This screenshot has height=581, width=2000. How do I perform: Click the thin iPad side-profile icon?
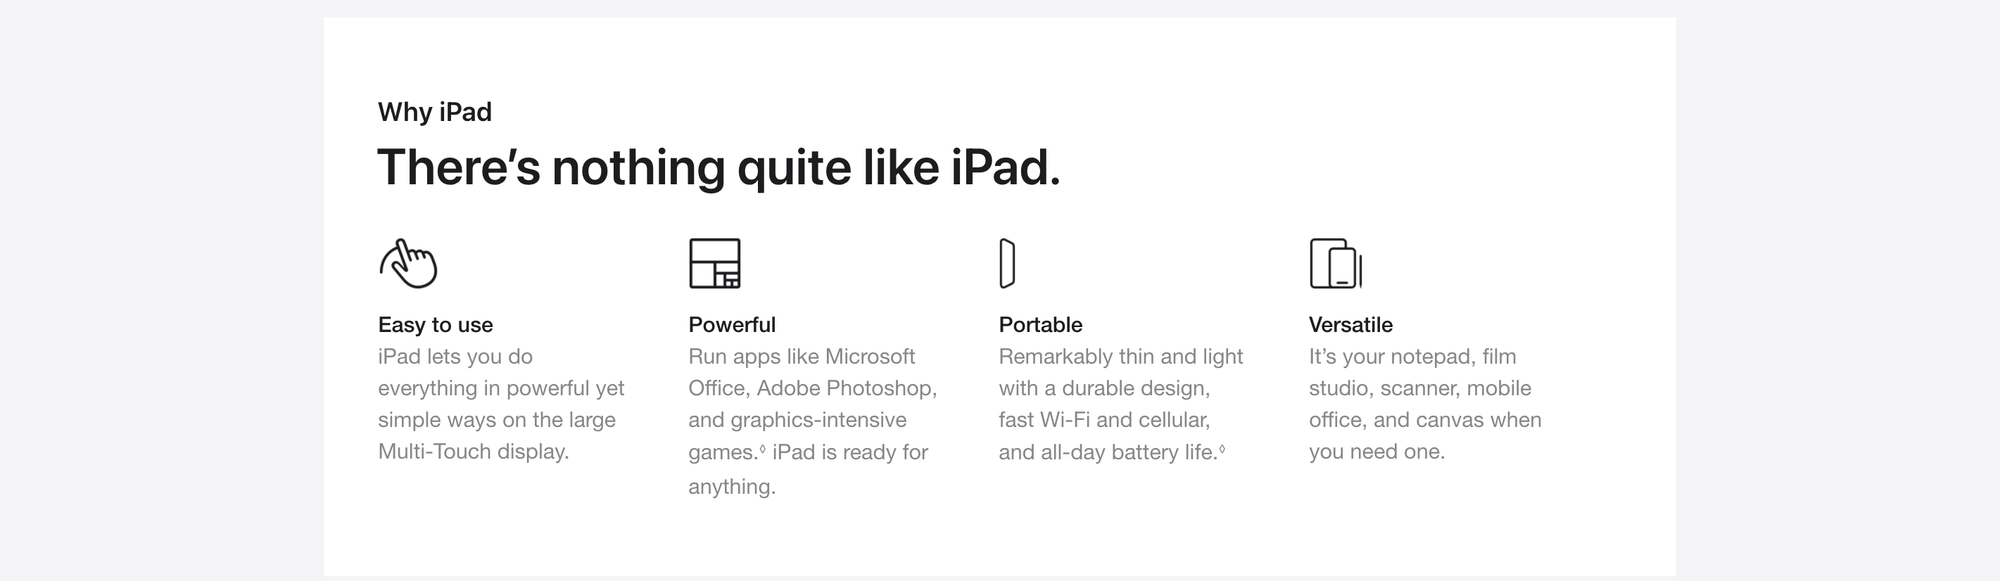(1007, 264)
